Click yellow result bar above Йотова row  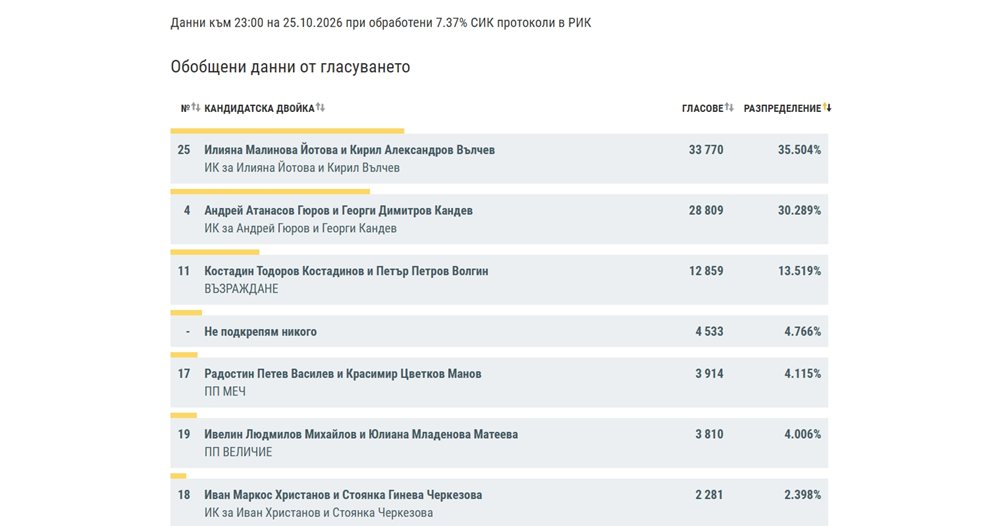click(287, 131)
